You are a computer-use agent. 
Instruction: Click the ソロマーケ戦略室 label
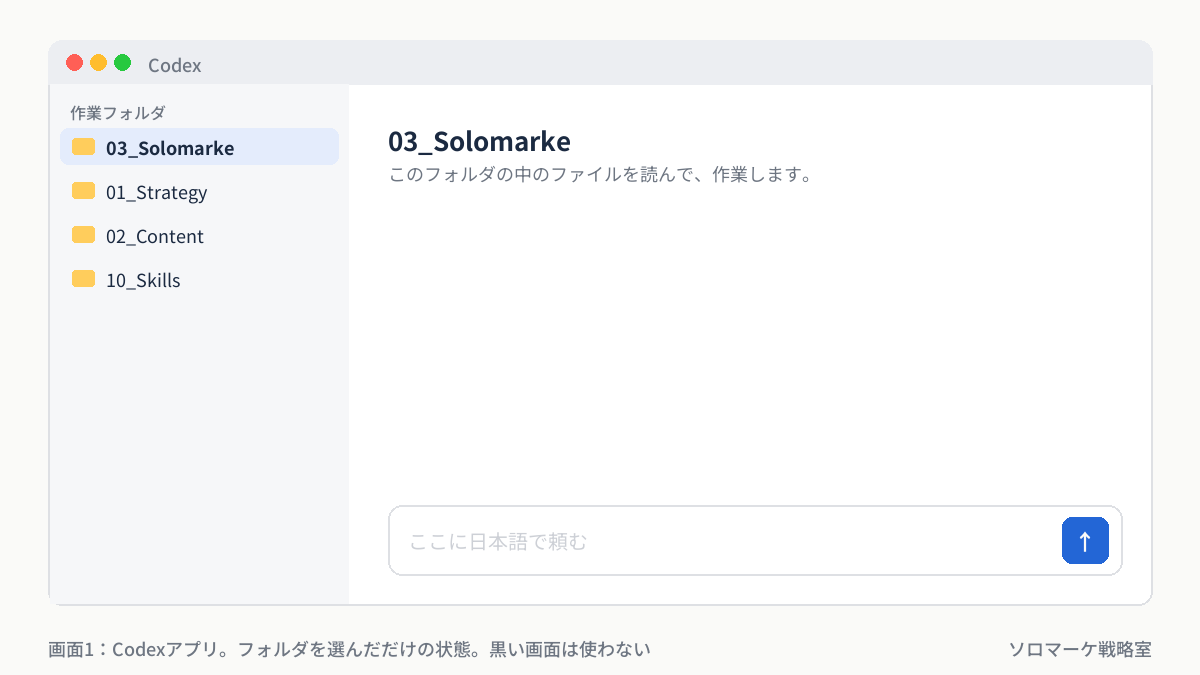click(1080, 649)
